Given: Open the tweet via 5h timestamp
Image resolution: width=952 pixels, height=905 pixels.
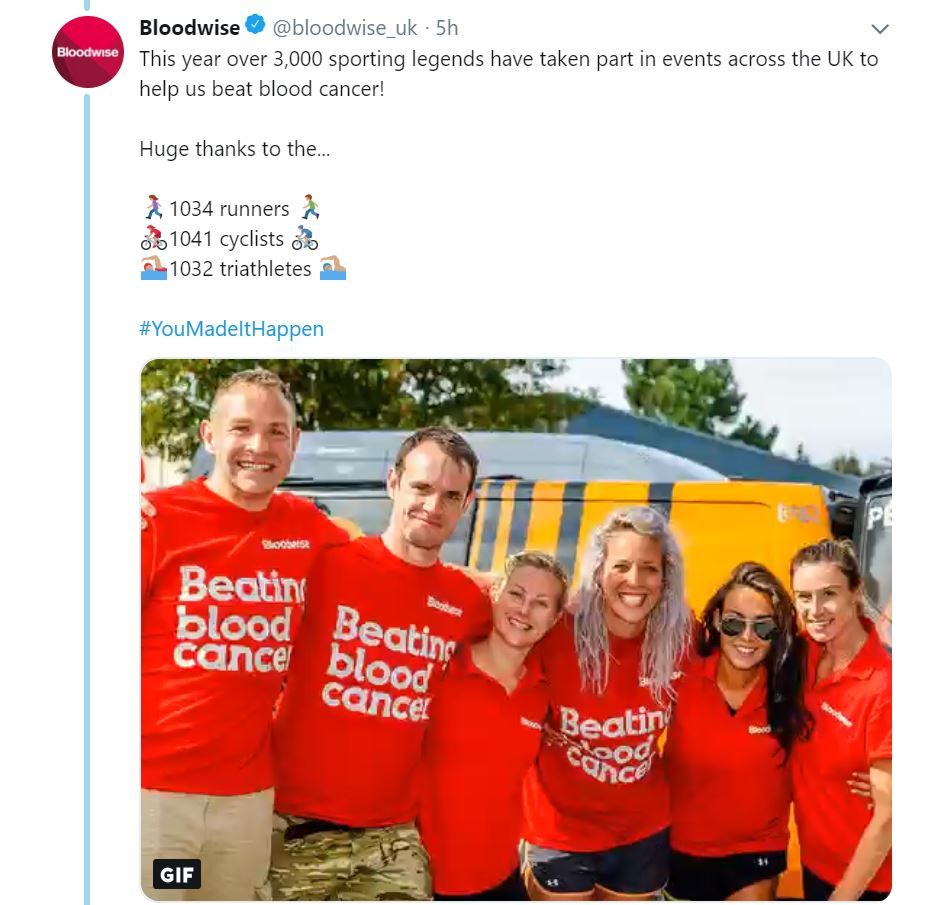Looking at the screenshot, I should pos(447,28).
